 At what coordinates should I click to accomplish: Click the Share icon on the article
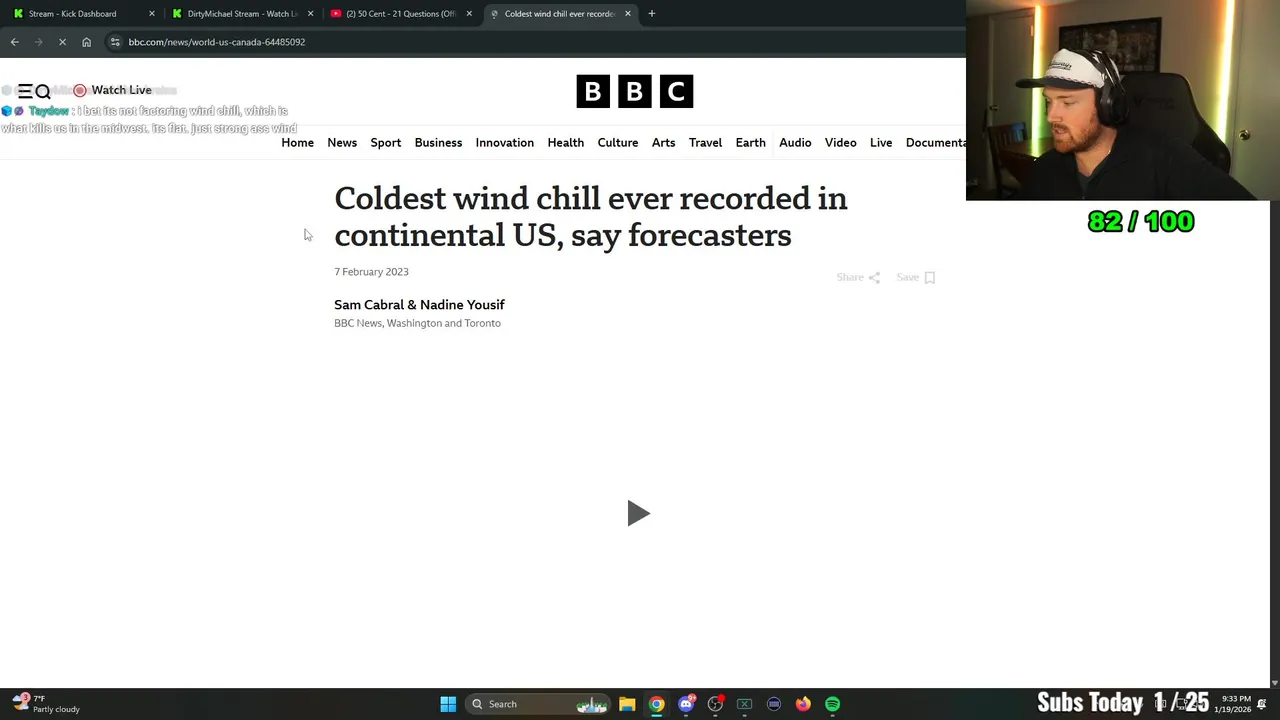click(x=874, y=278)
